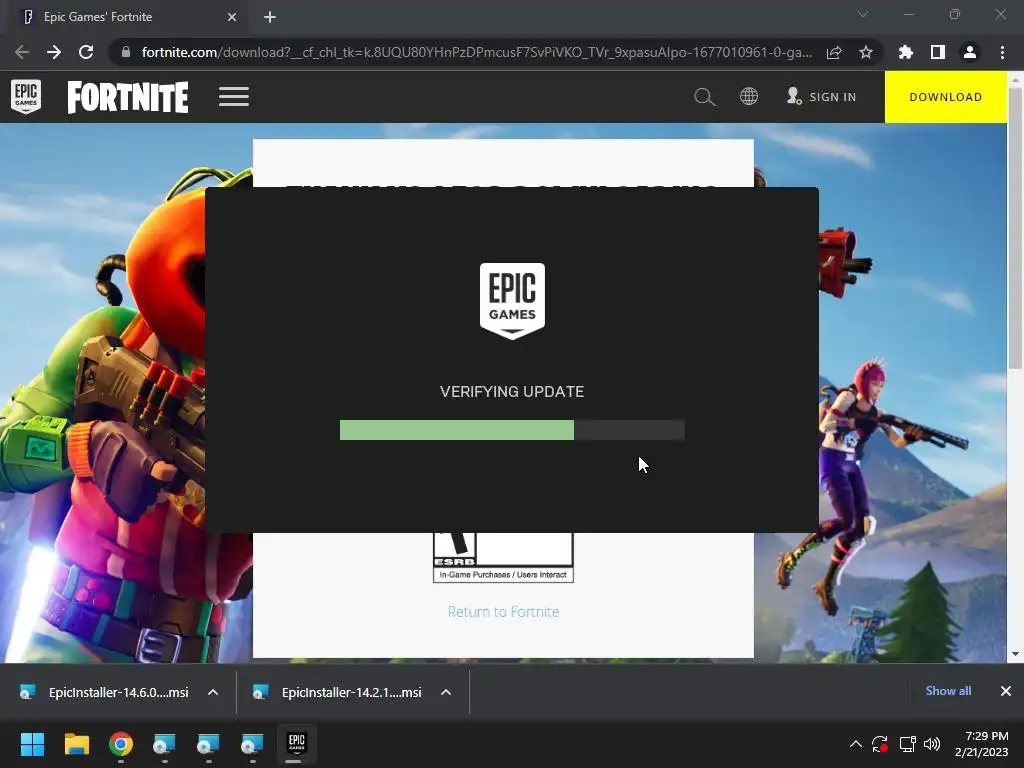Click the scrollbar down arrow
Screen dimensions: 1024x768
pyautogui.click(x=1015, y=654)
